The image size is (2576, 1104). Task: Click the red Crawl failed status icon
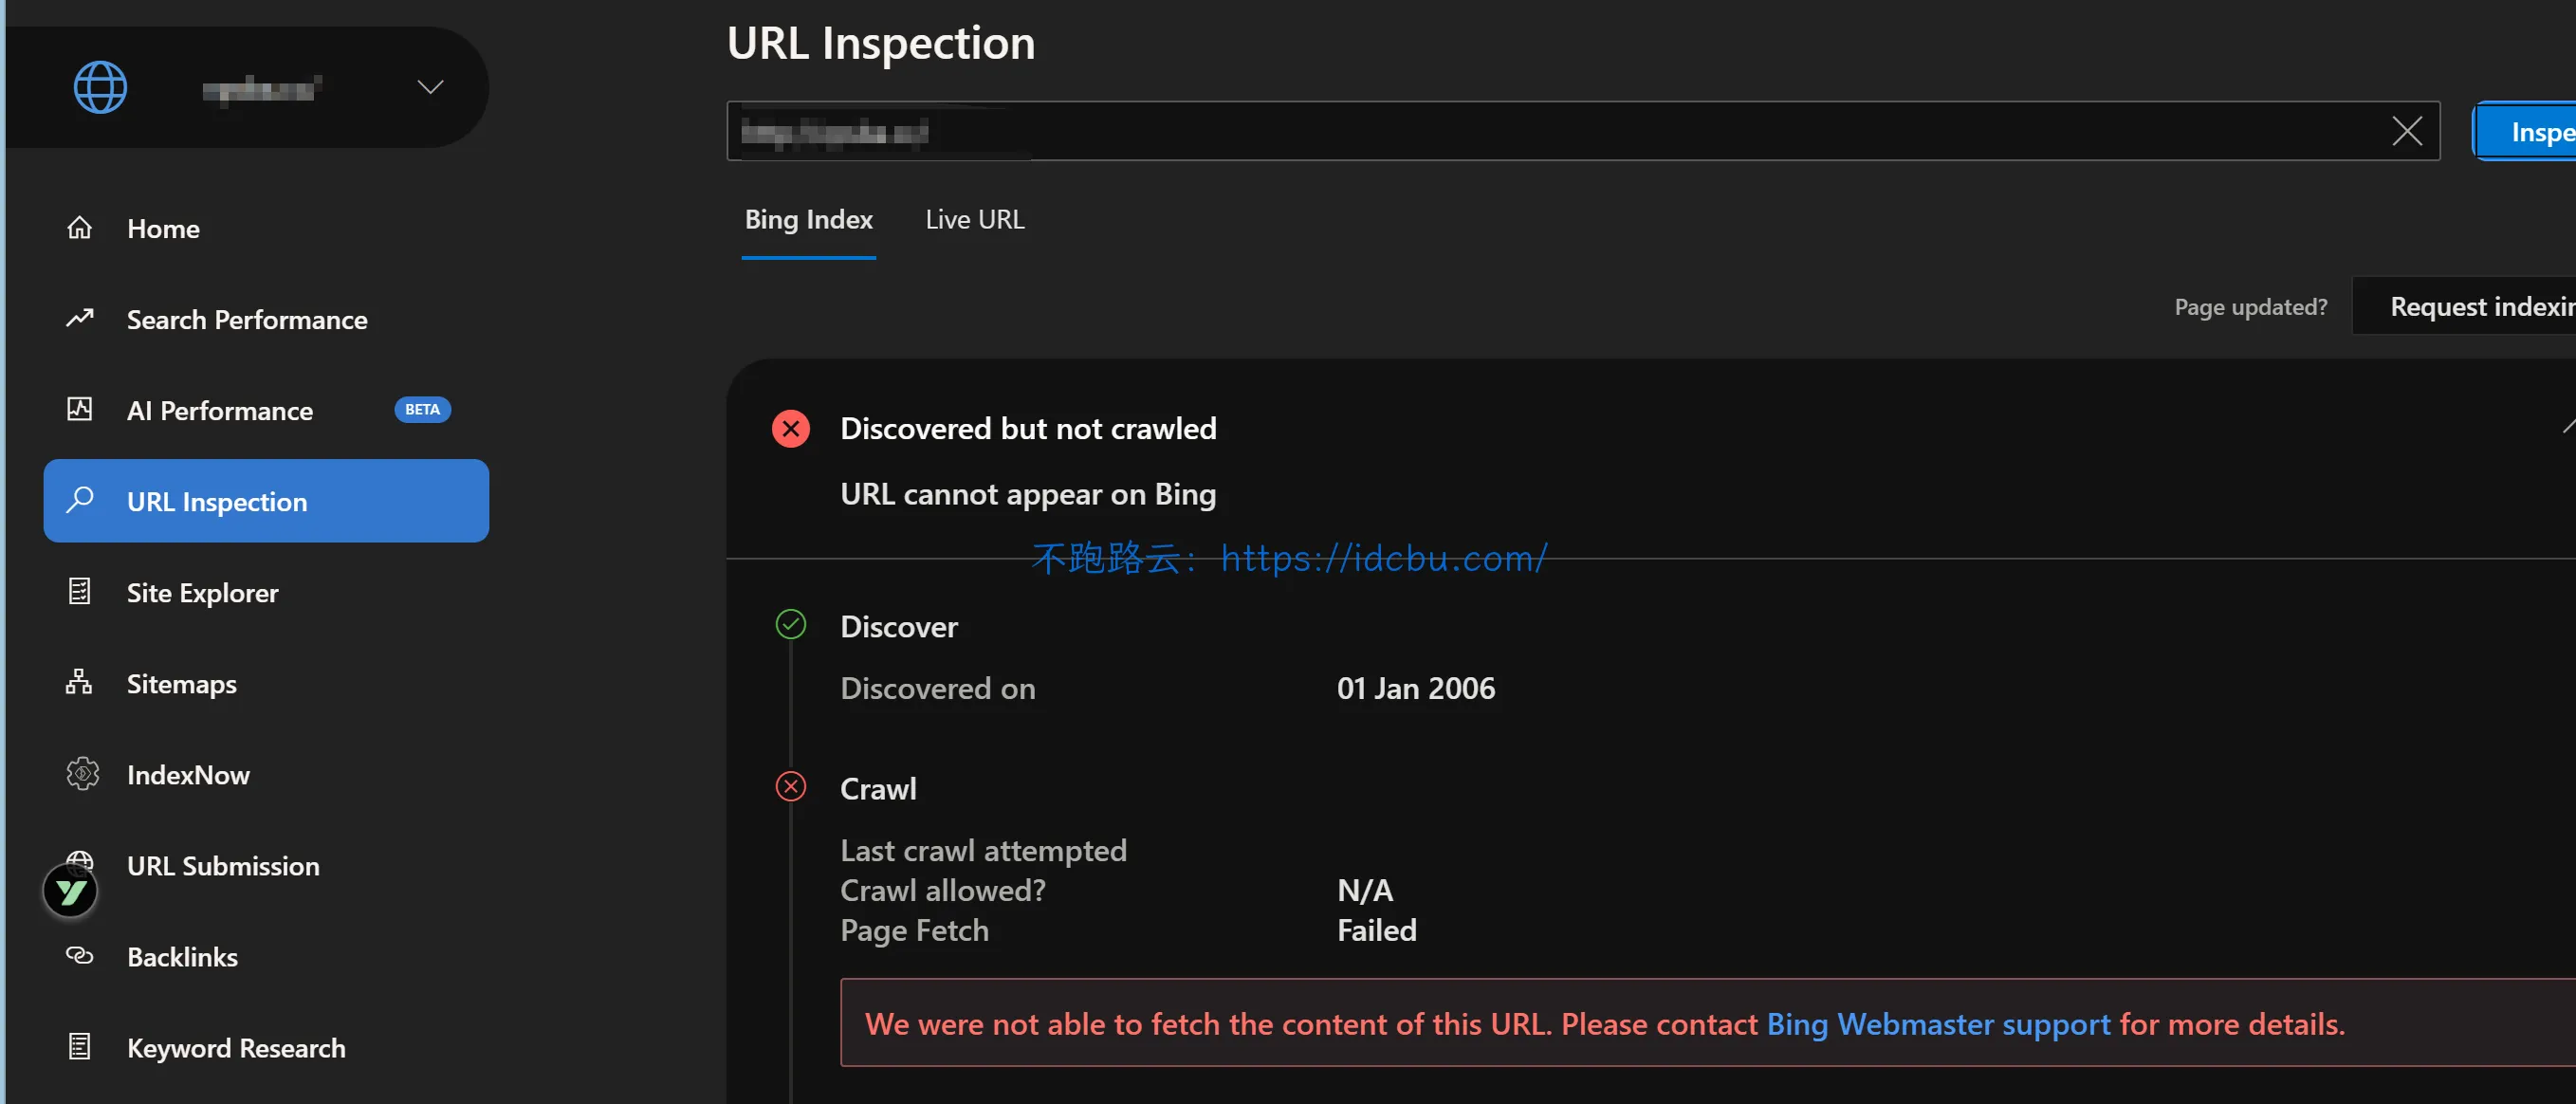click(790, 788)
